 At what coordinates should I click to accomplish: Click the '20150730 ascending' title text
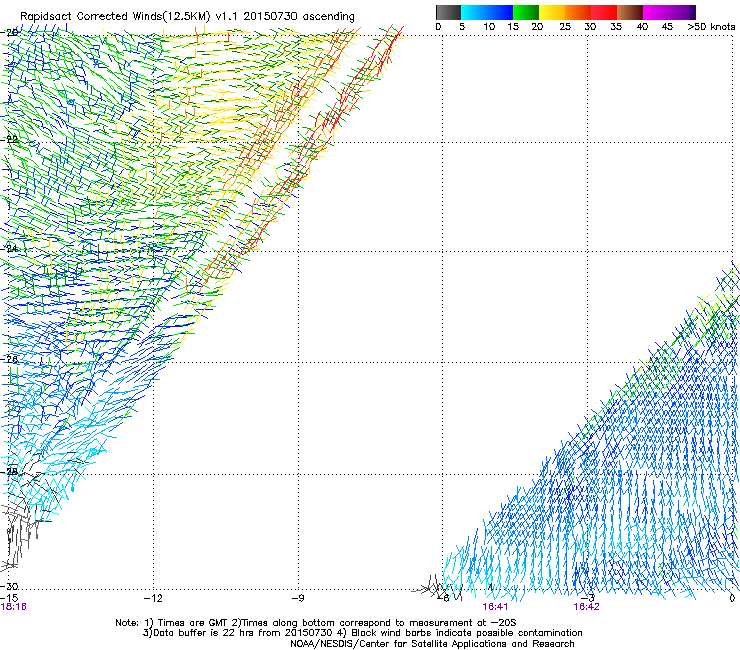click(x=299, y=16)
